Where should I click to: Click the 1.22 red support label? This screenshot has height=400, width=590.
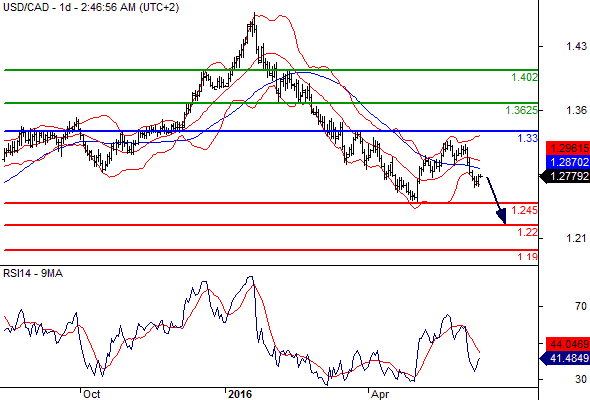(528, 232)
